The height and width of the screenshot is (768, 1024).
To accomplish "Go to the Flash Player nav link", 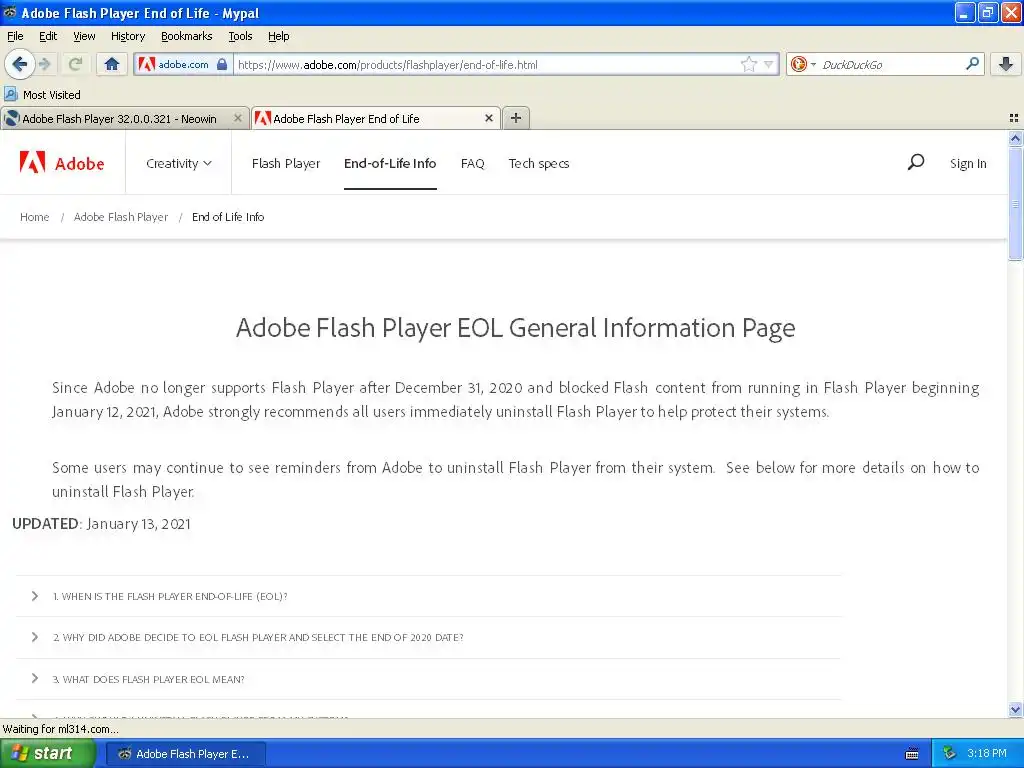I will pos(286,163).
